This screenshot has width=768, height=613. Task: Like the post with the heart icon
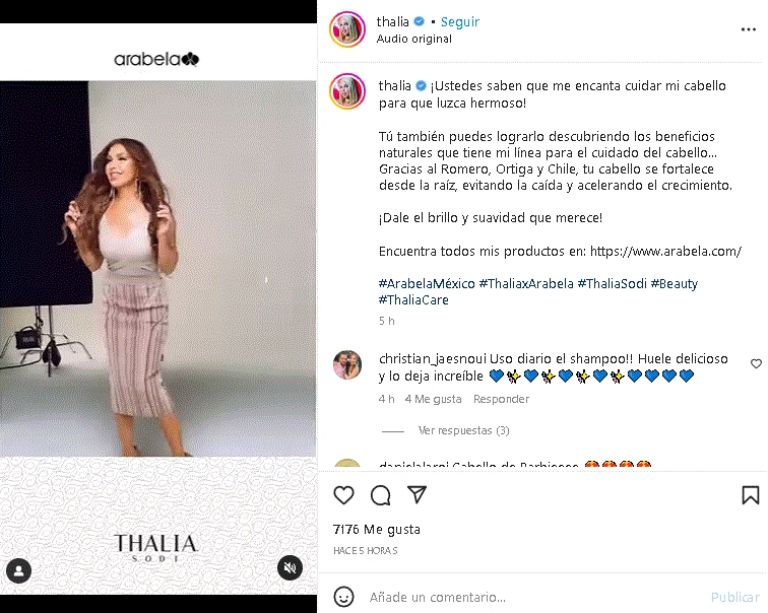pyautogui.click(x=344, y=495)
